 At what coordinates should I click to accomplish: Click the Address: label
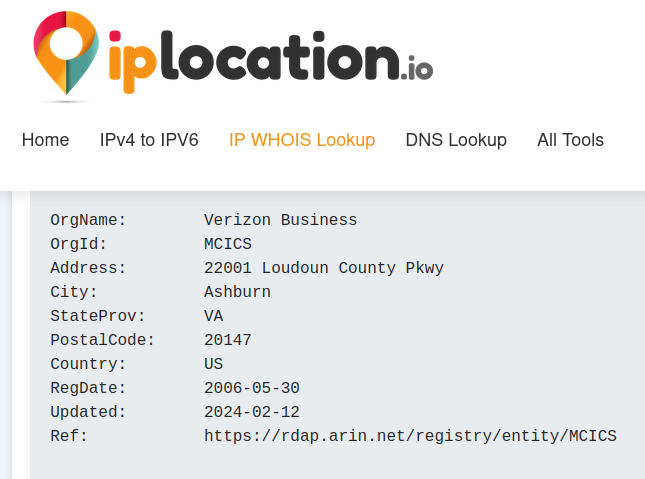coord(88,268)
